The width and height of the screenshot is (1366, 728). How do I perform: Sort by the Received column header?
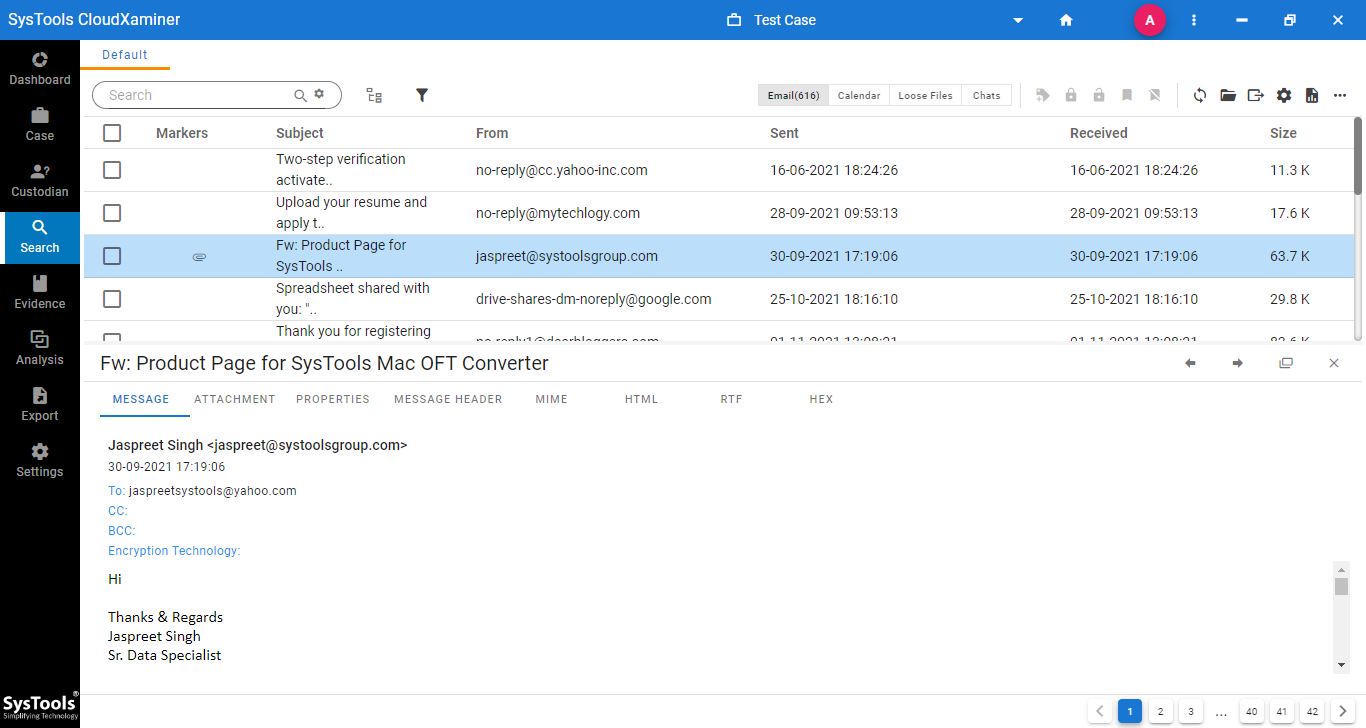coord(1098,133)
